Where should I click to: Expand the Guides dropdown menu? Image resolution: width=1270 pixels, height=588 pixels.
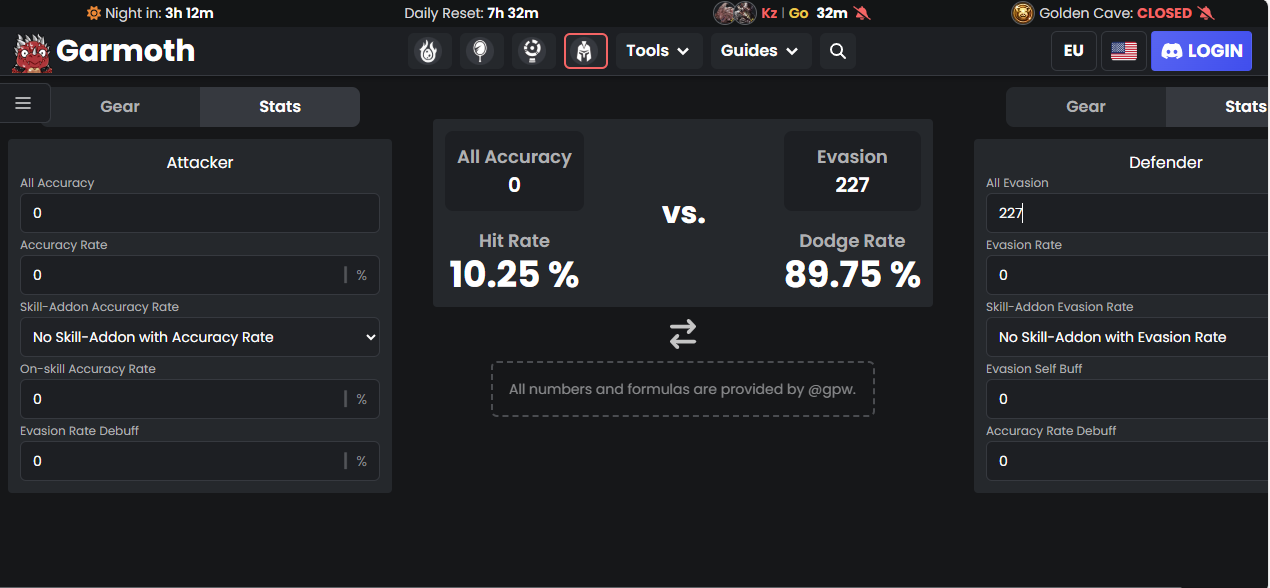pyautogui.click(x=761, y=51)
